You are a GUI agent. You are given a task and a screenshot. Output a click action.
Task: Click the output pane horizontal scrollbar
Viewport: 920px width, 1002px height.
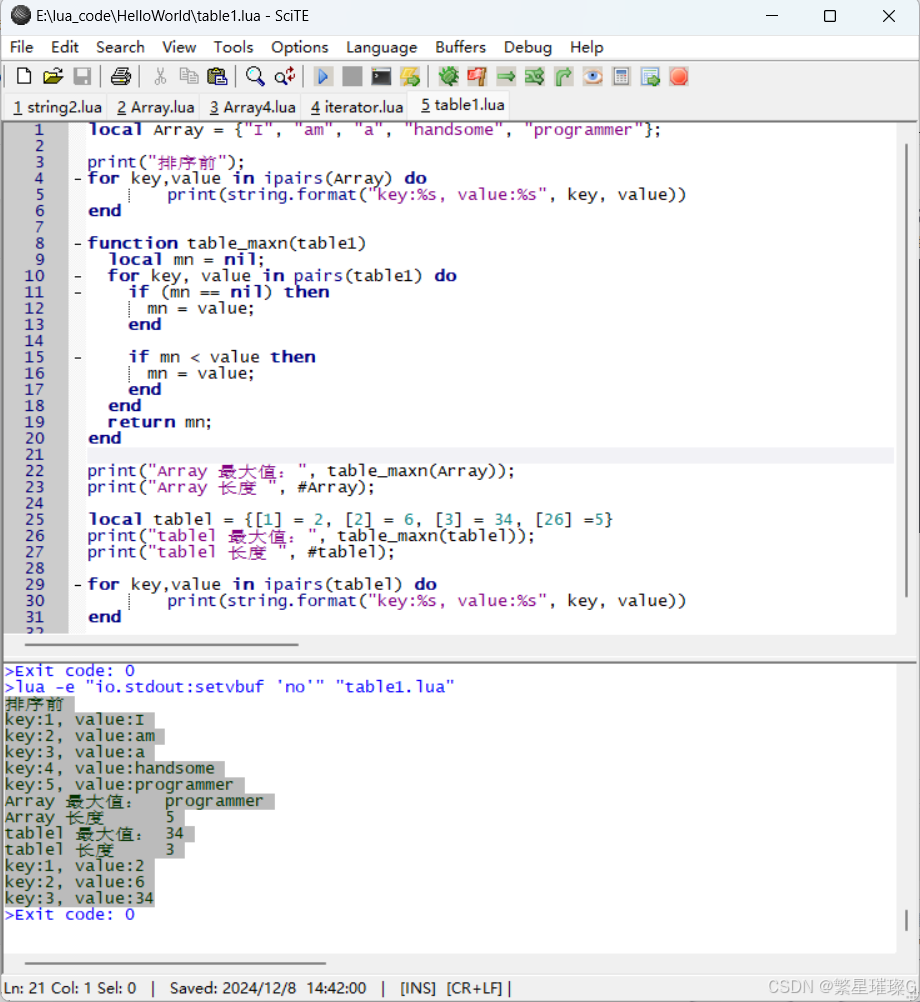click(x=175, y=962)
